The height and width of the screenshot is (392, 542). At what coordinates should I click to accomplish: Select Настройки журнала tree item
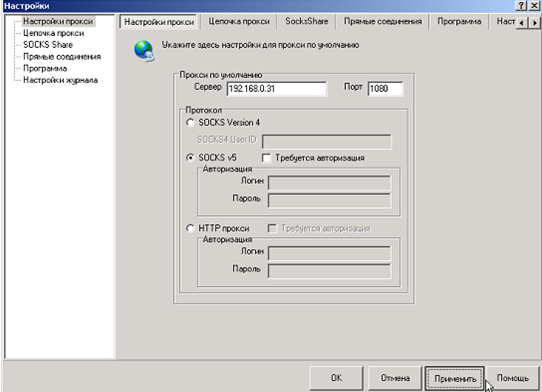click(x=60, y=80)
